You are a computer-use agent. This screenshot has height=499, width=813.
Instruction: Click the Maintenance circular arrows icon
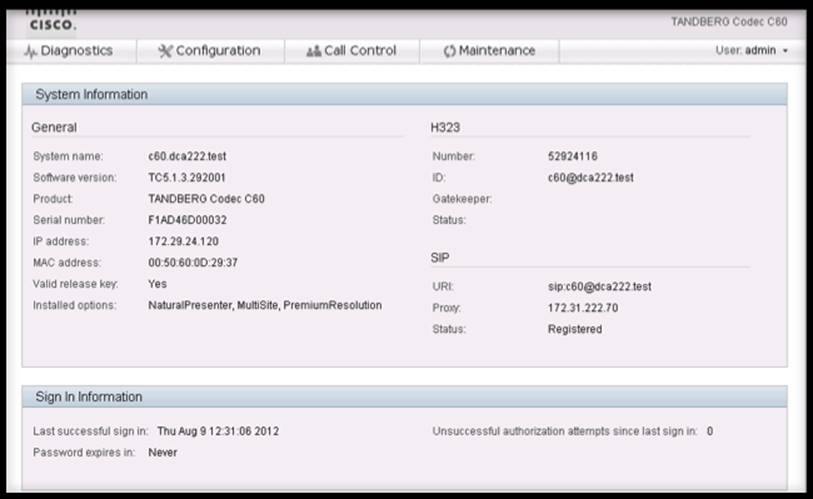pyautogui.click(x=449, y=51)
